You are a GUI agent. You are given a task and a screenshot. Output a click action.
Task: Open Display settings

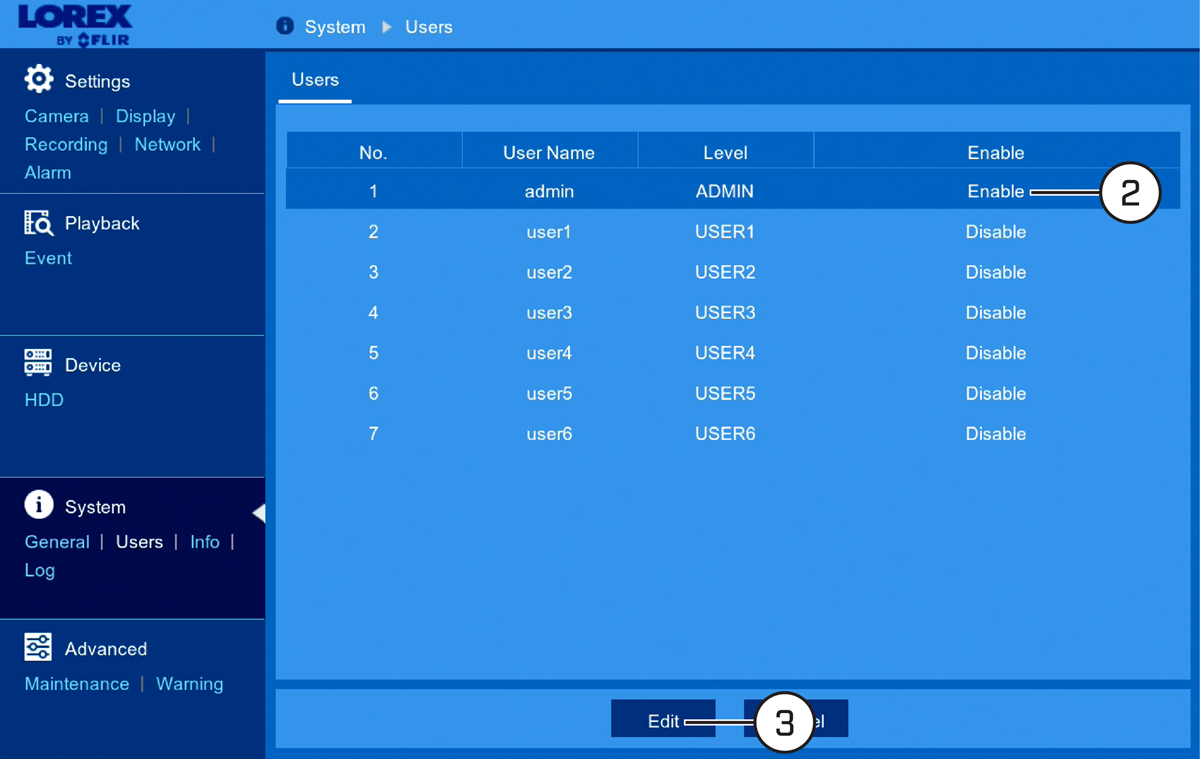[x=146, y=116]
